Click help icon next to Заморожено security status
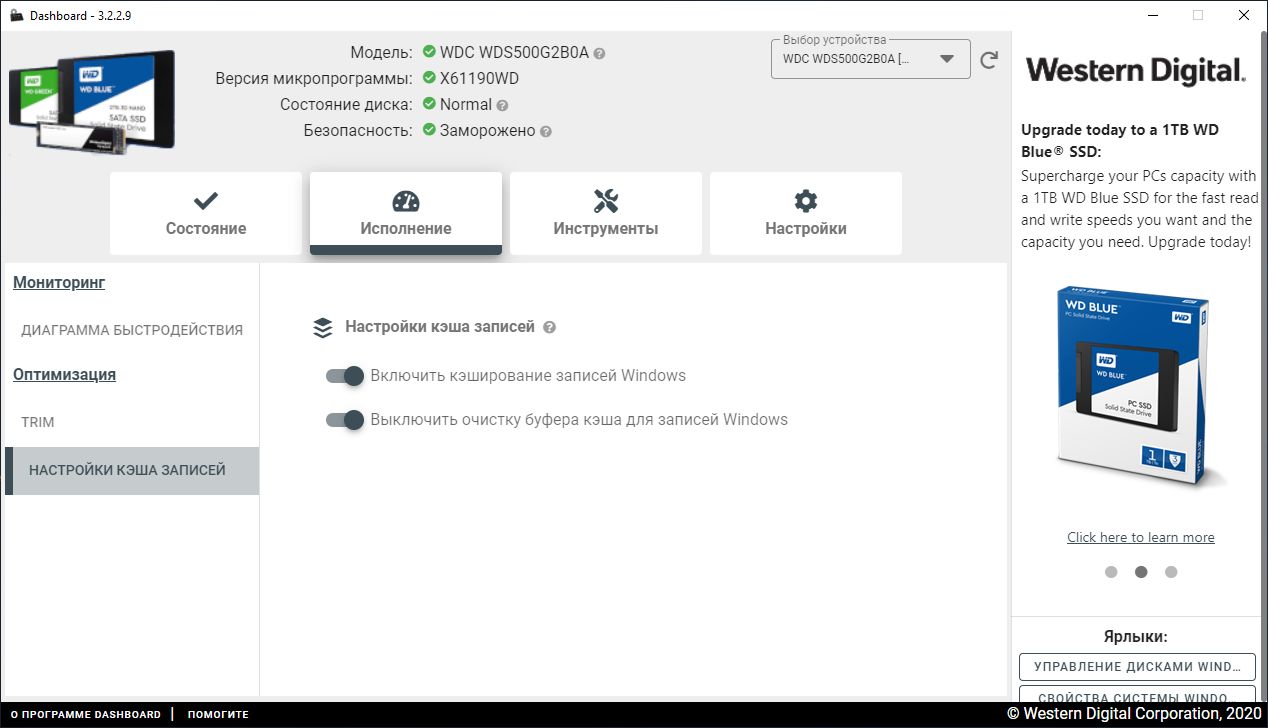Viewport: 1268px width, 728px height. [x=545, y=131]
